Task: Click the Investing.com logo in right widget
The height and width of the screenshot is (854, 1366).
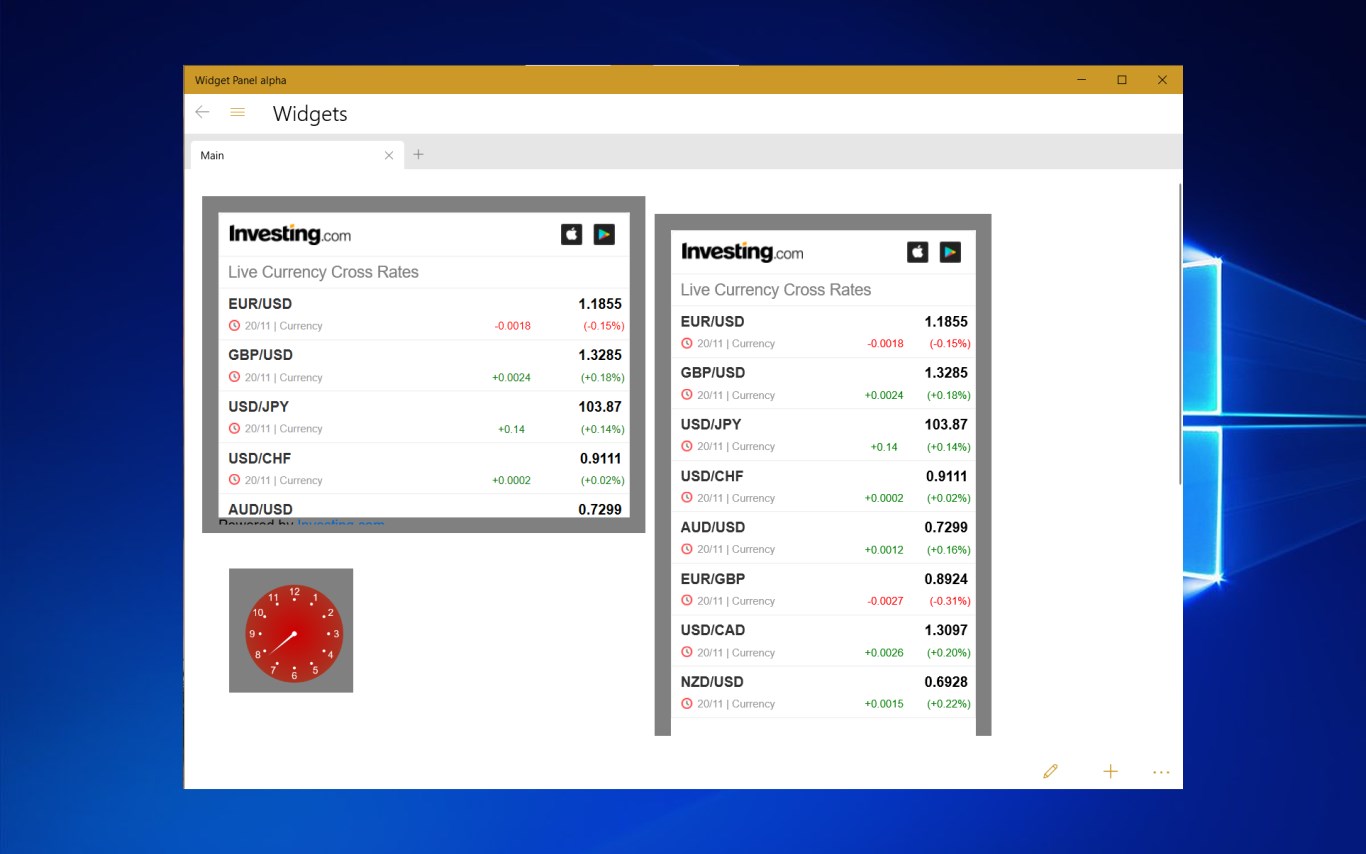Action: click(x=742, y=252)
